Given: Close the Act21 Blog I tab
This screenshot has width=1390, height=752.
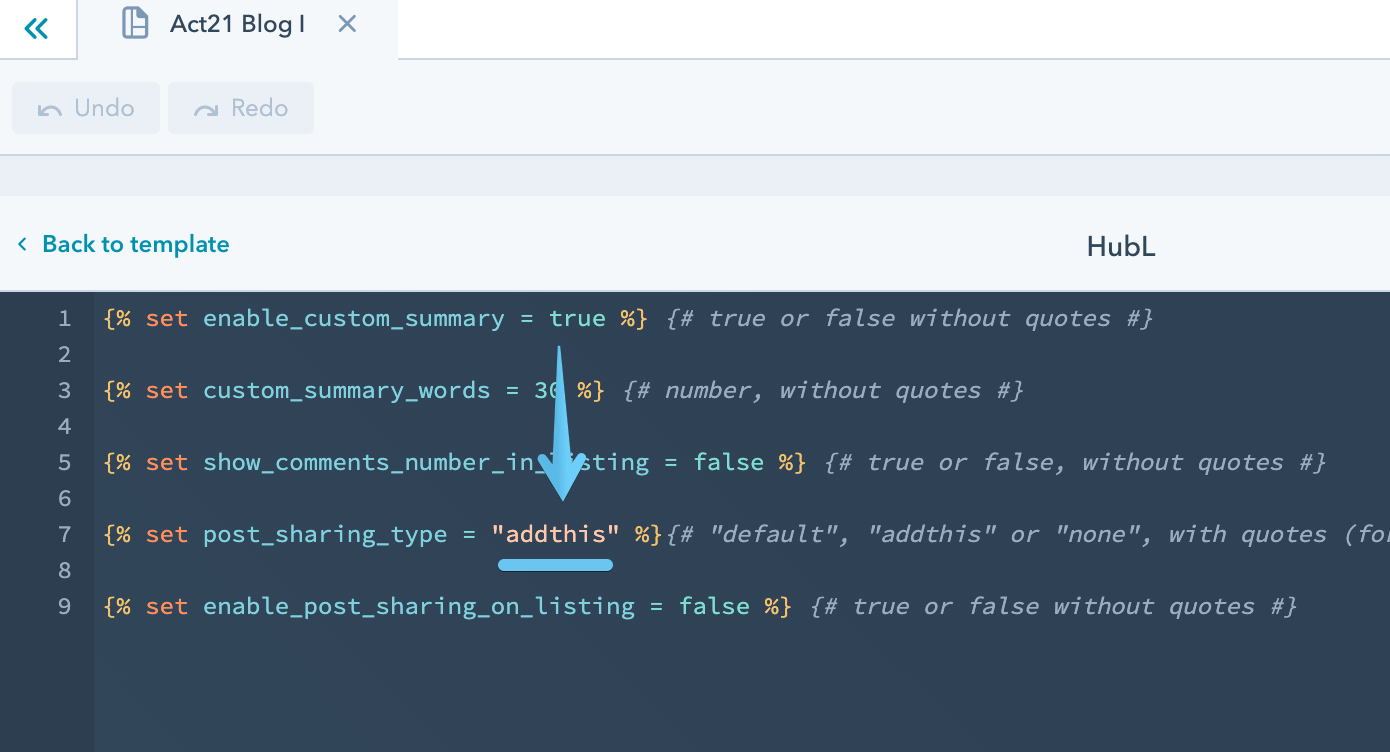Looking at the screenshot, I should [347, 23].
